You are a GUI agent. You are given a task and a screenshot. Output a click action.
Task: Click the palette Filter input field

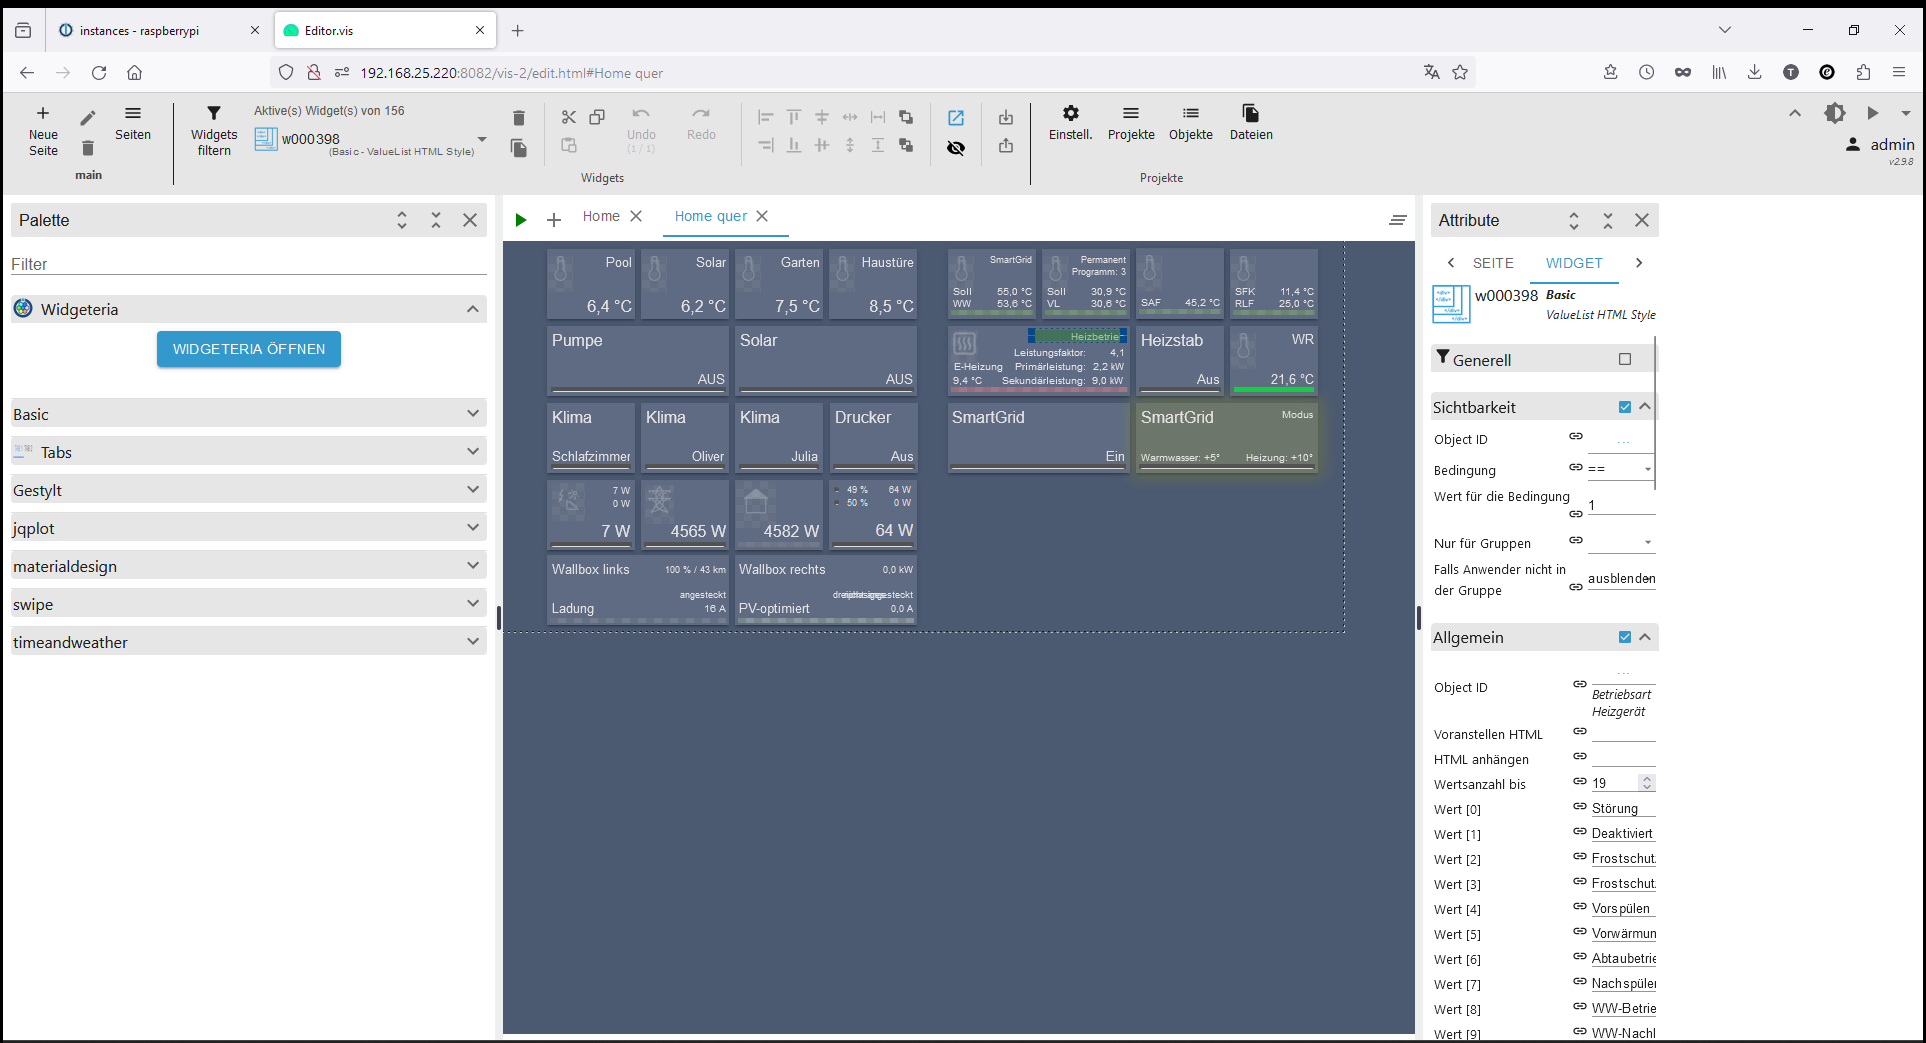249,264
